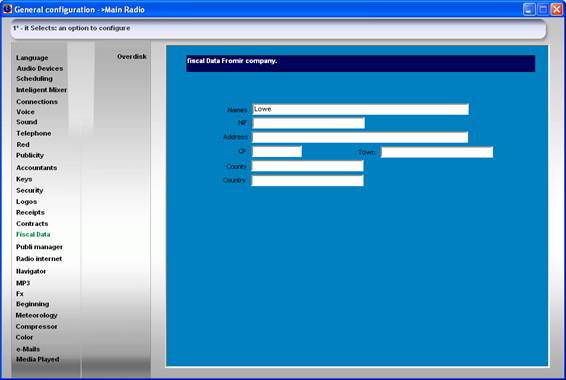Select the Security option
The image size is (566, 380).
pos(30,190)
